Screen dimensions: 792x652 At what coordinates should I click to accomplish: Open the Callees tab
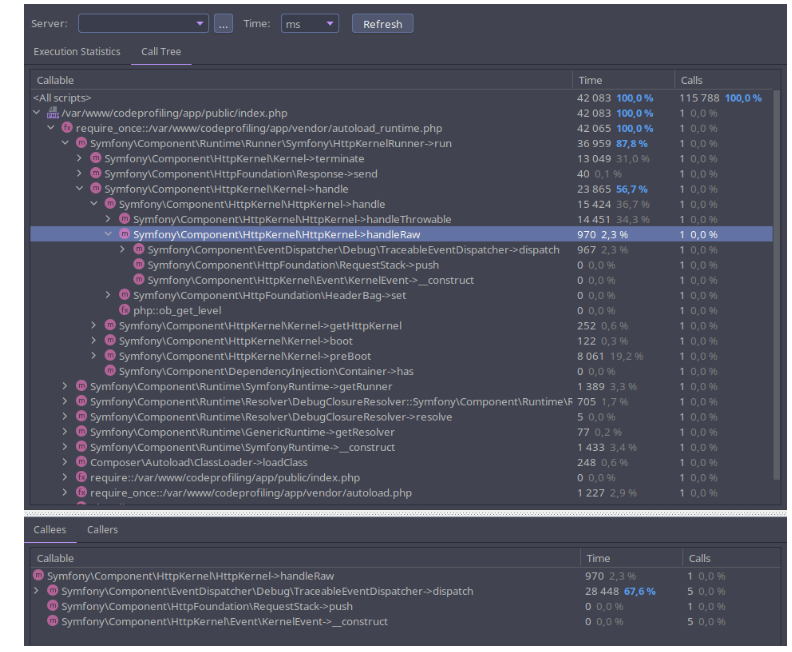click(x=50, y=529)
